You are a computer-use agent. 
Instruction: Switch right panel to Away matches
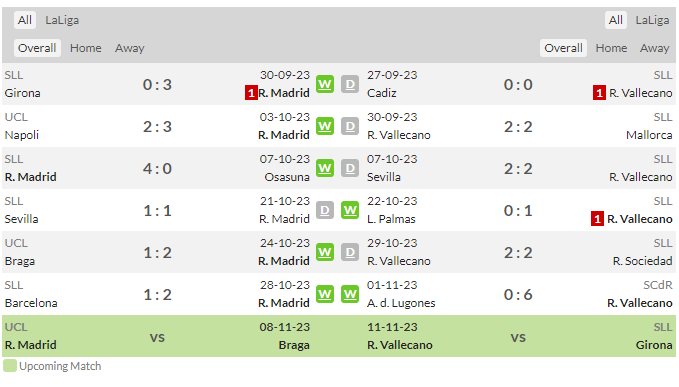click(x=654, y=48)
